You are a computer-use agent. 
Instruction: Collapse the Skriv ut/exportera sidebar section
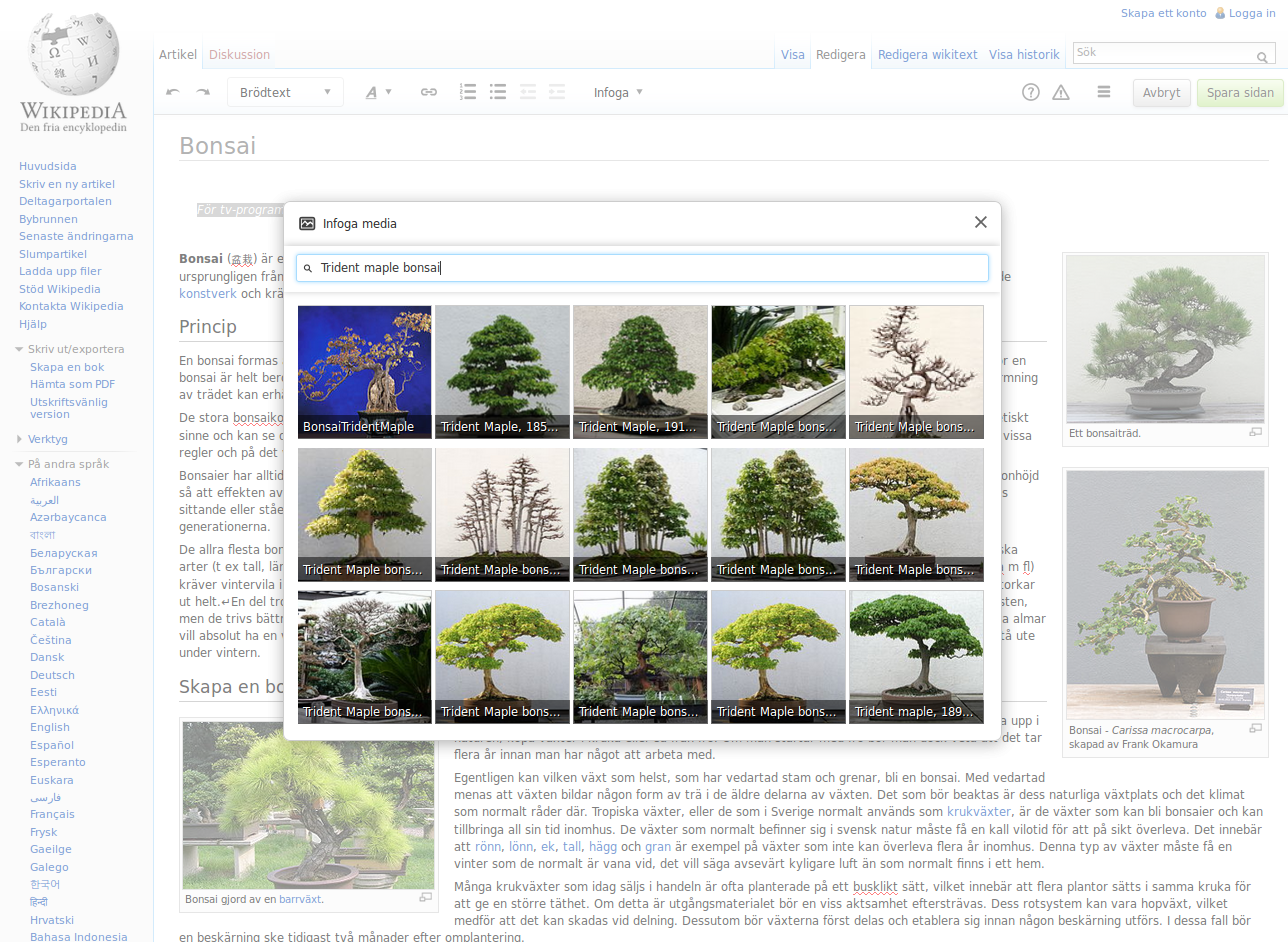(75, 349)
